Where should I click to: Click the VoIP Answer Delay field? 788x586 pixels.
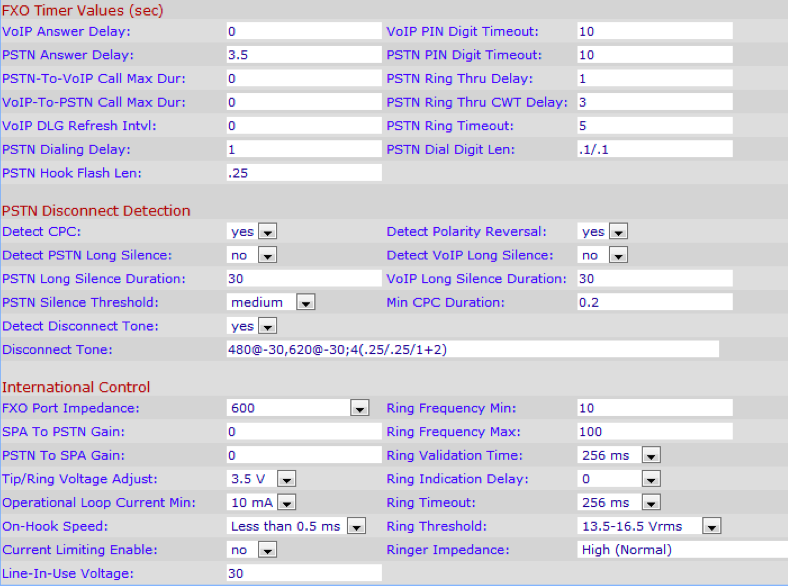click(304, 31)
